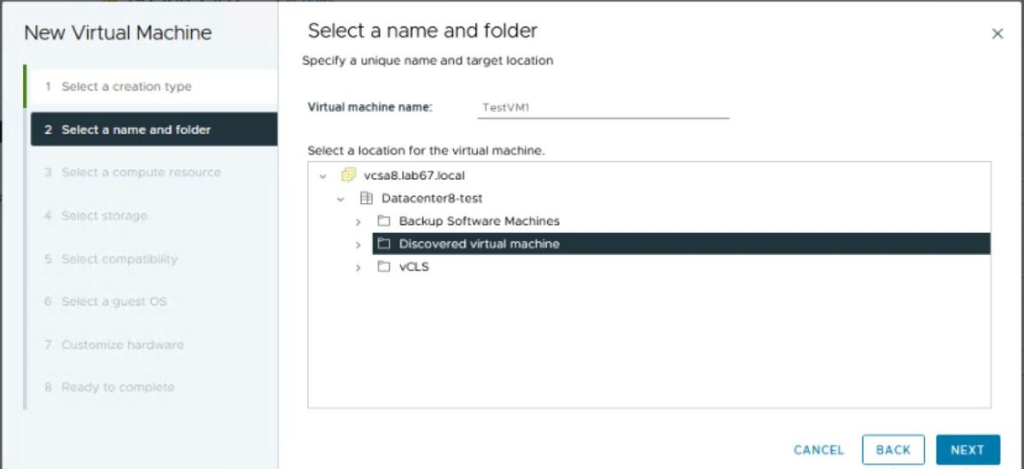Click the Back button
Image resolution: width=1024 pixels, height=469 pixels.
coord(893,449)
